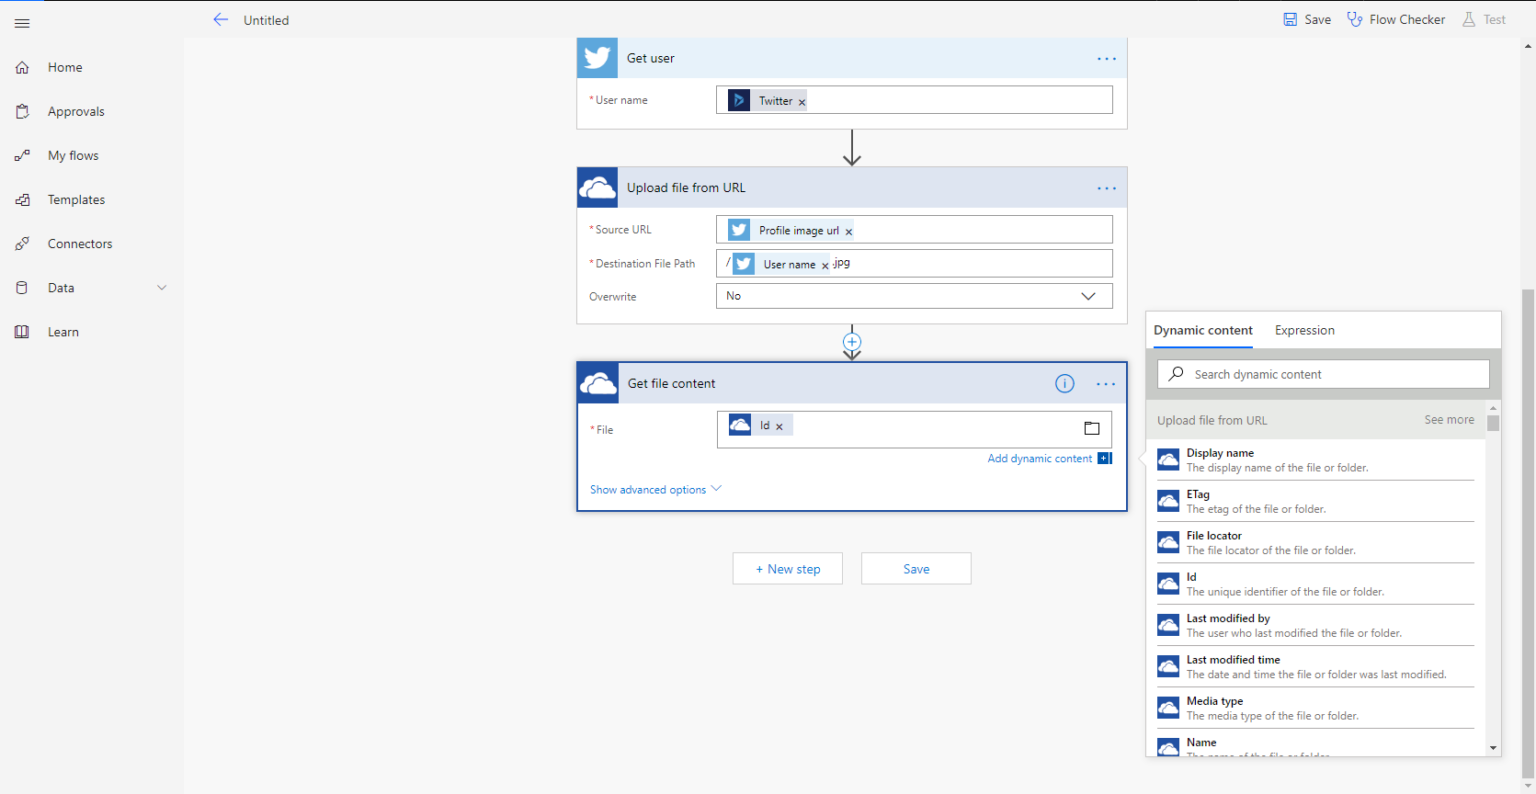This screenshot has width=1536, height=794.
Task: Click the back arrow next to Untitled
Action: [x=220, y=19]
